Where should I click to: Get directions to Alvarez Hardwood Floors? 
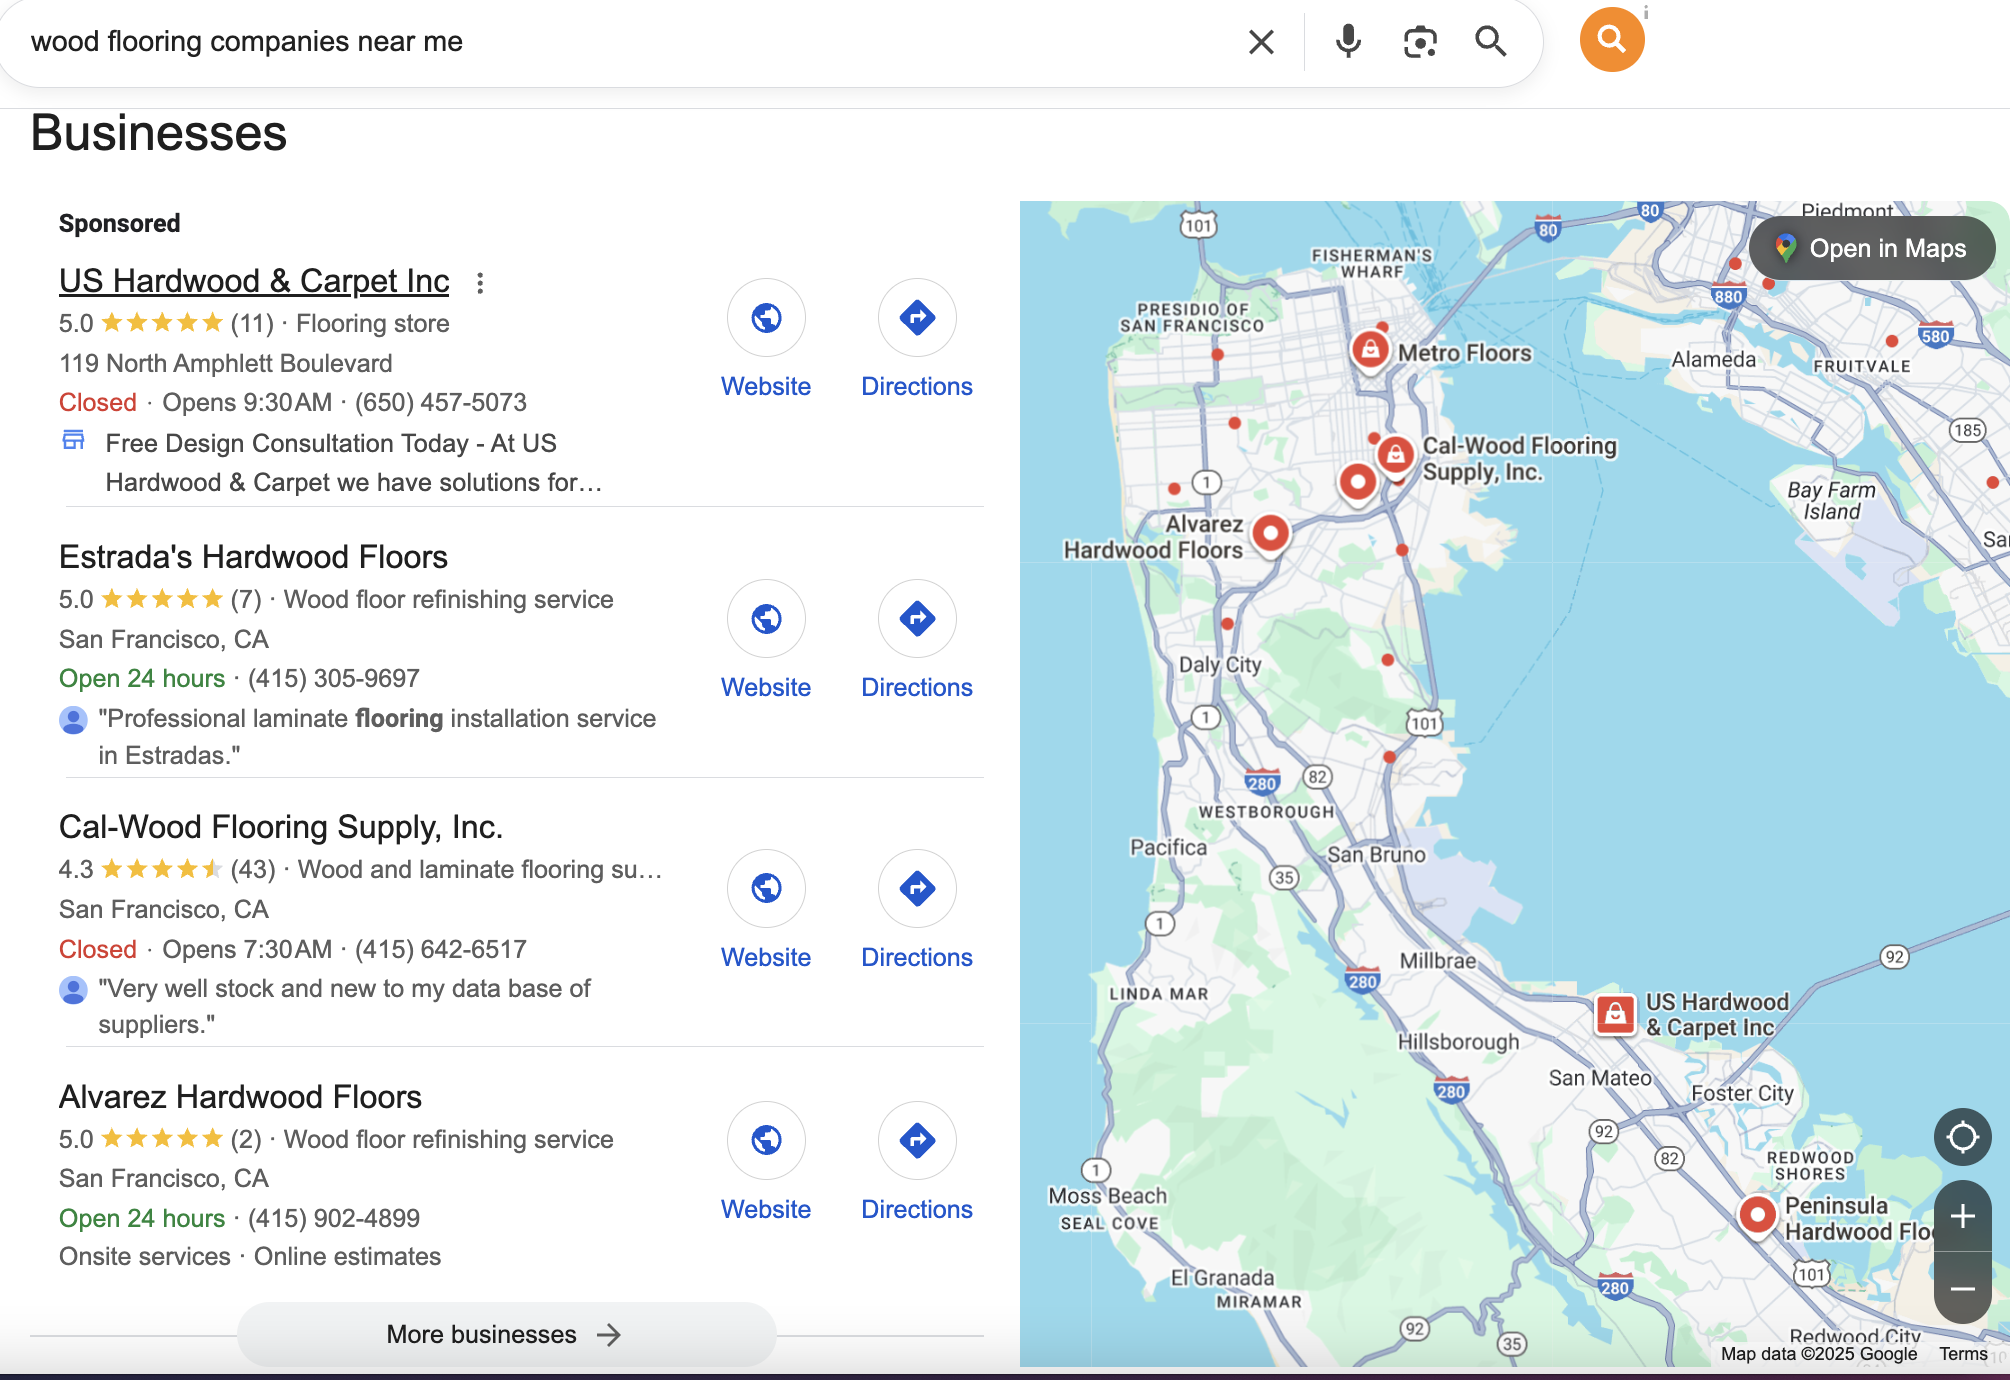pyautogui.click(x=916, y=1140)
